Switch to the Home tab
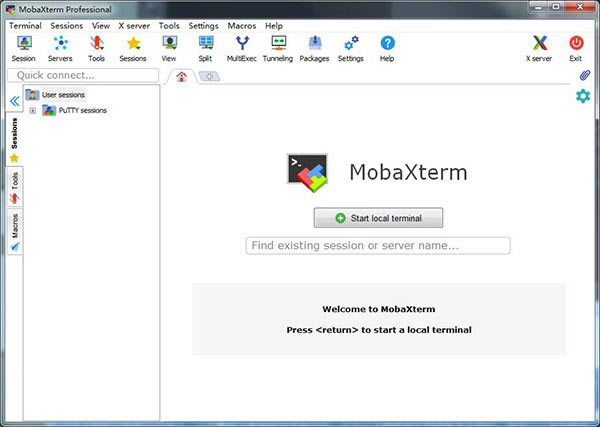The height and width of the screenshot is (427, 600). [182, 77]
